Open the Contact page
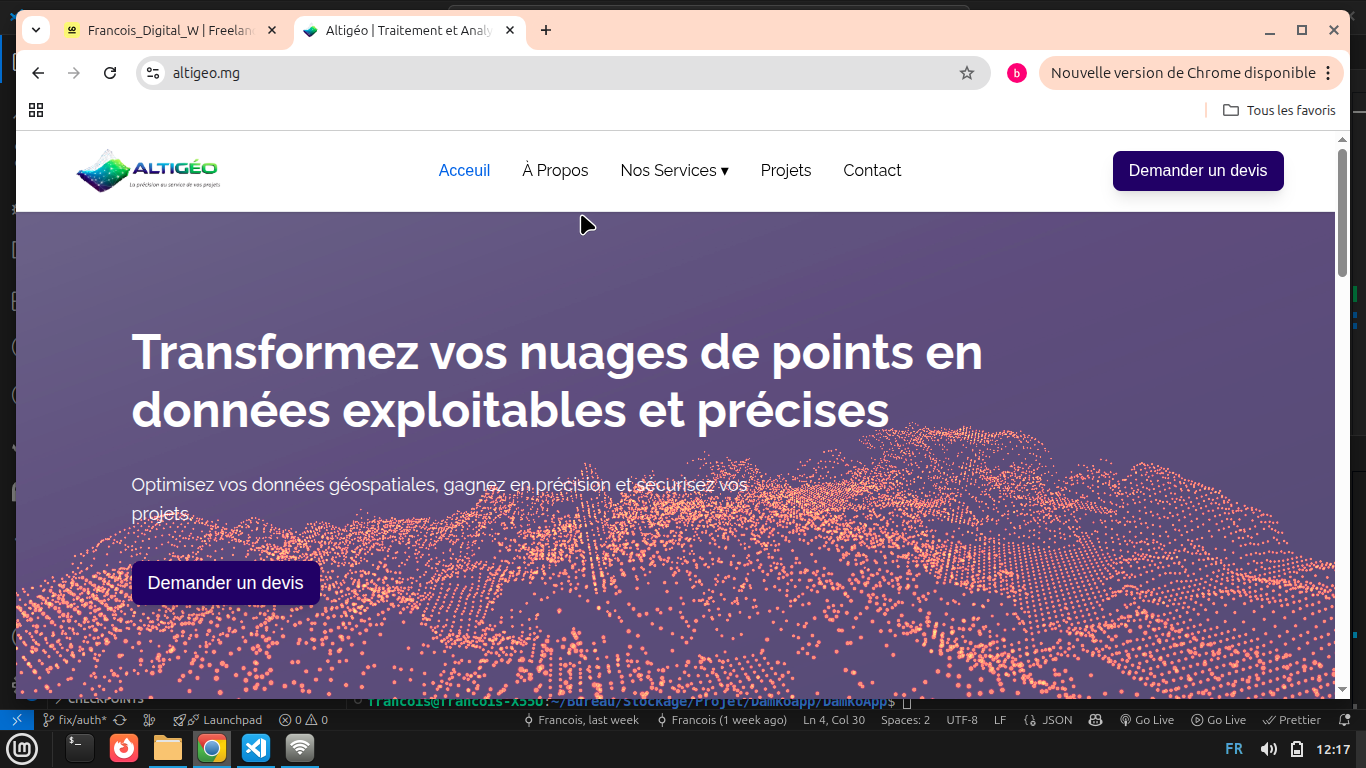This screenshot has width=1366, height=768. click(872, 171)
